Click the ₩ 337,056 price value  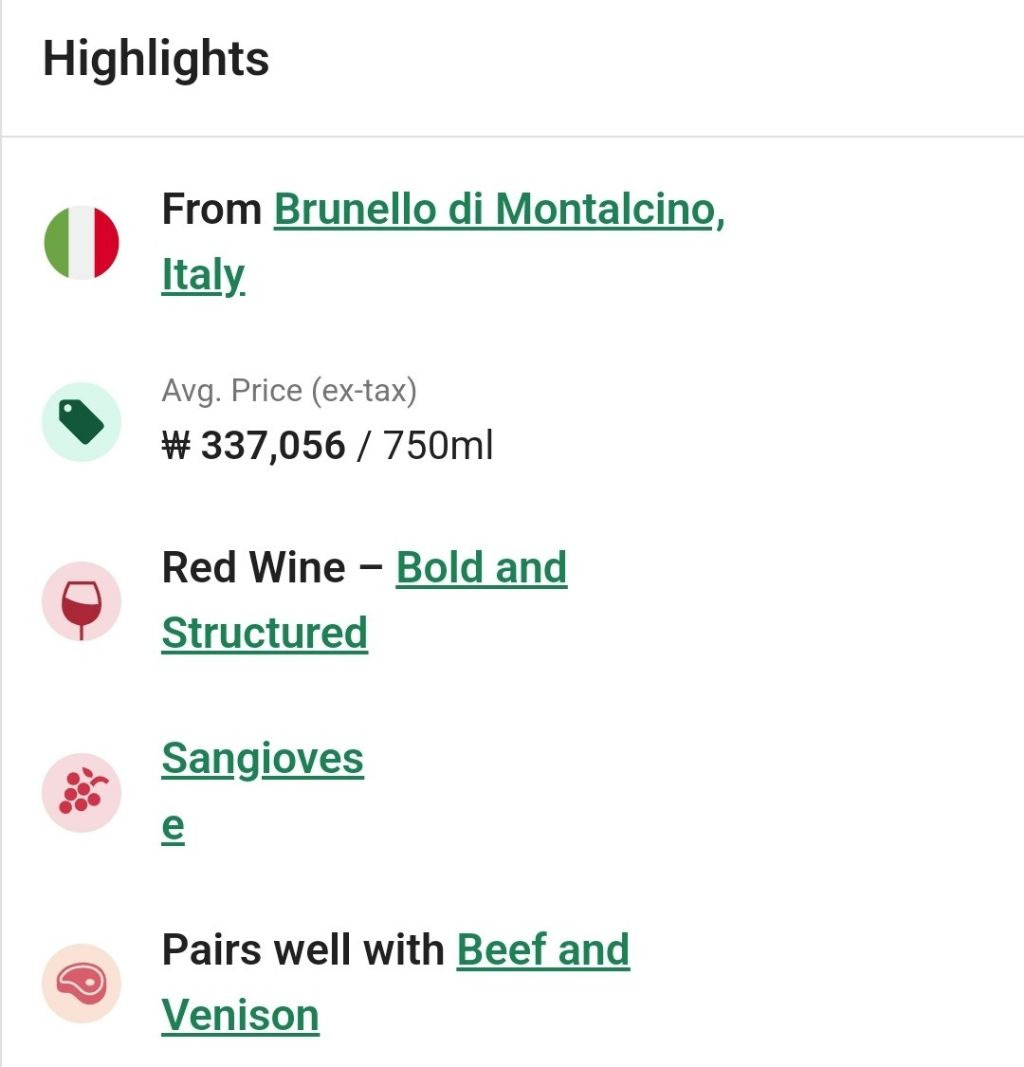tap(253, 446)
